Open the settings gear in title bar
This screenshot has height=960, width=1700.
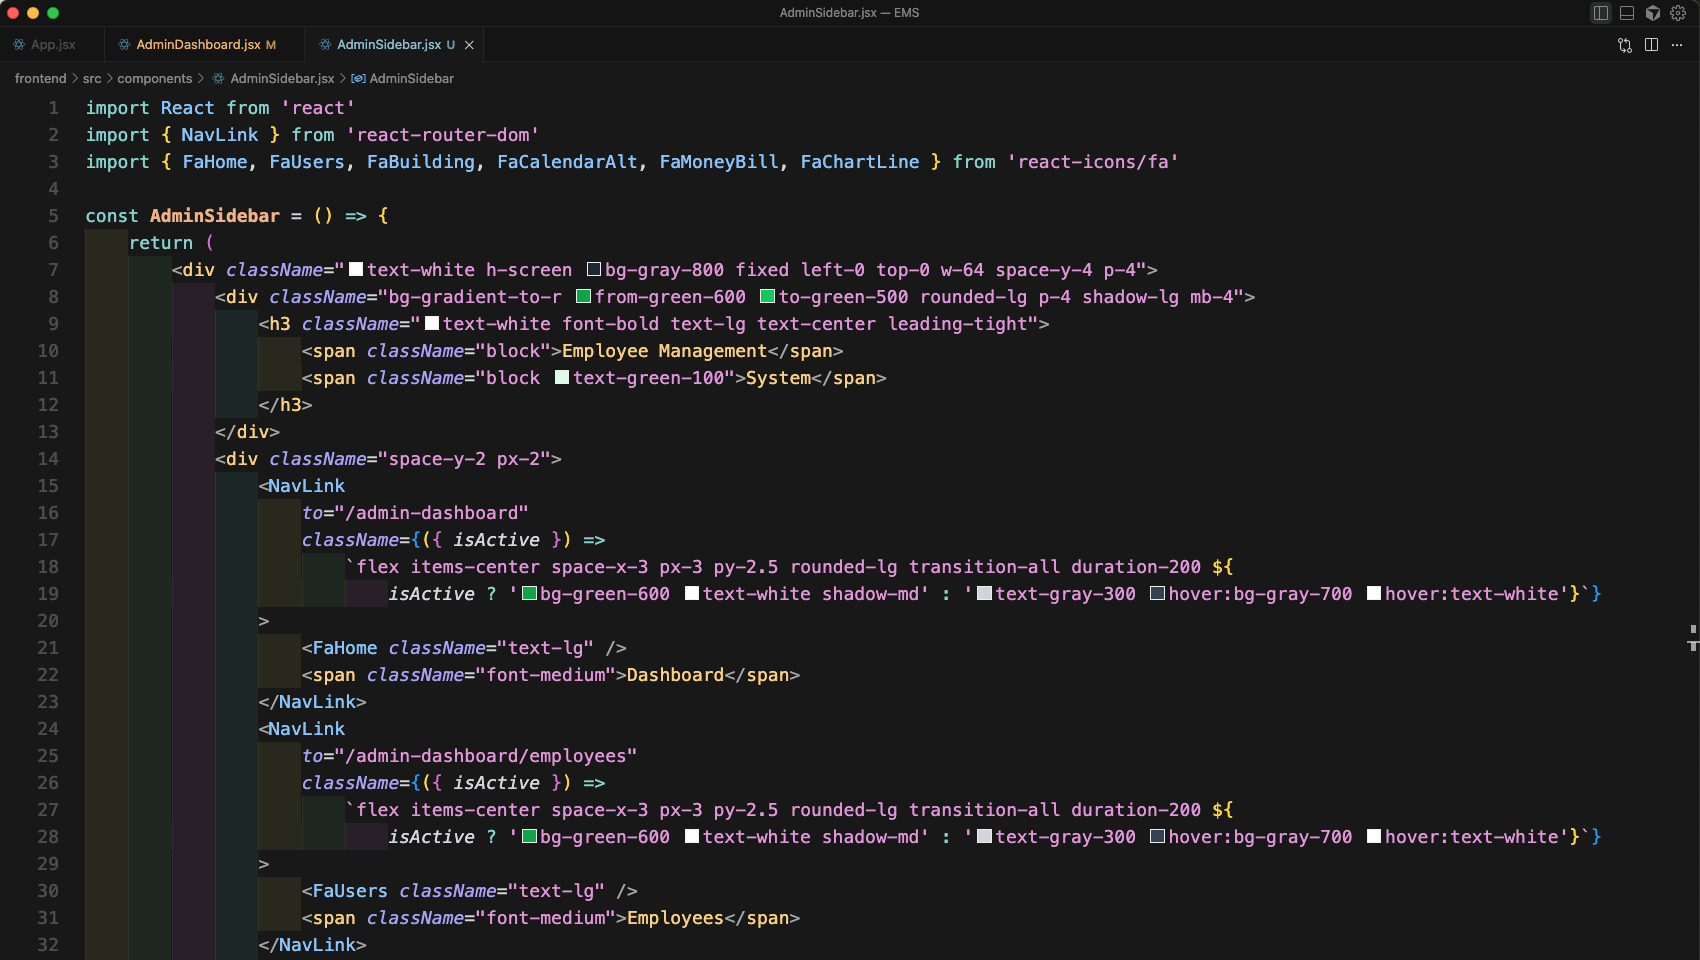coord(1678,13)
